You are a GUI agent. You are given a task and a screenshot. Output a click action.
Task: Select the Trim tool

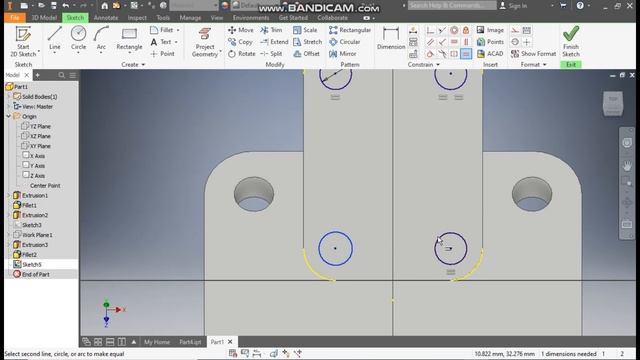[271, 30]
